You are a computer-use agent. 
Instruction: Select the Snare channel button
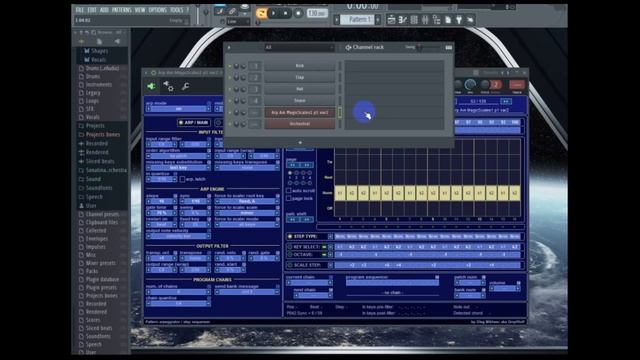click(x=300, y=100)
